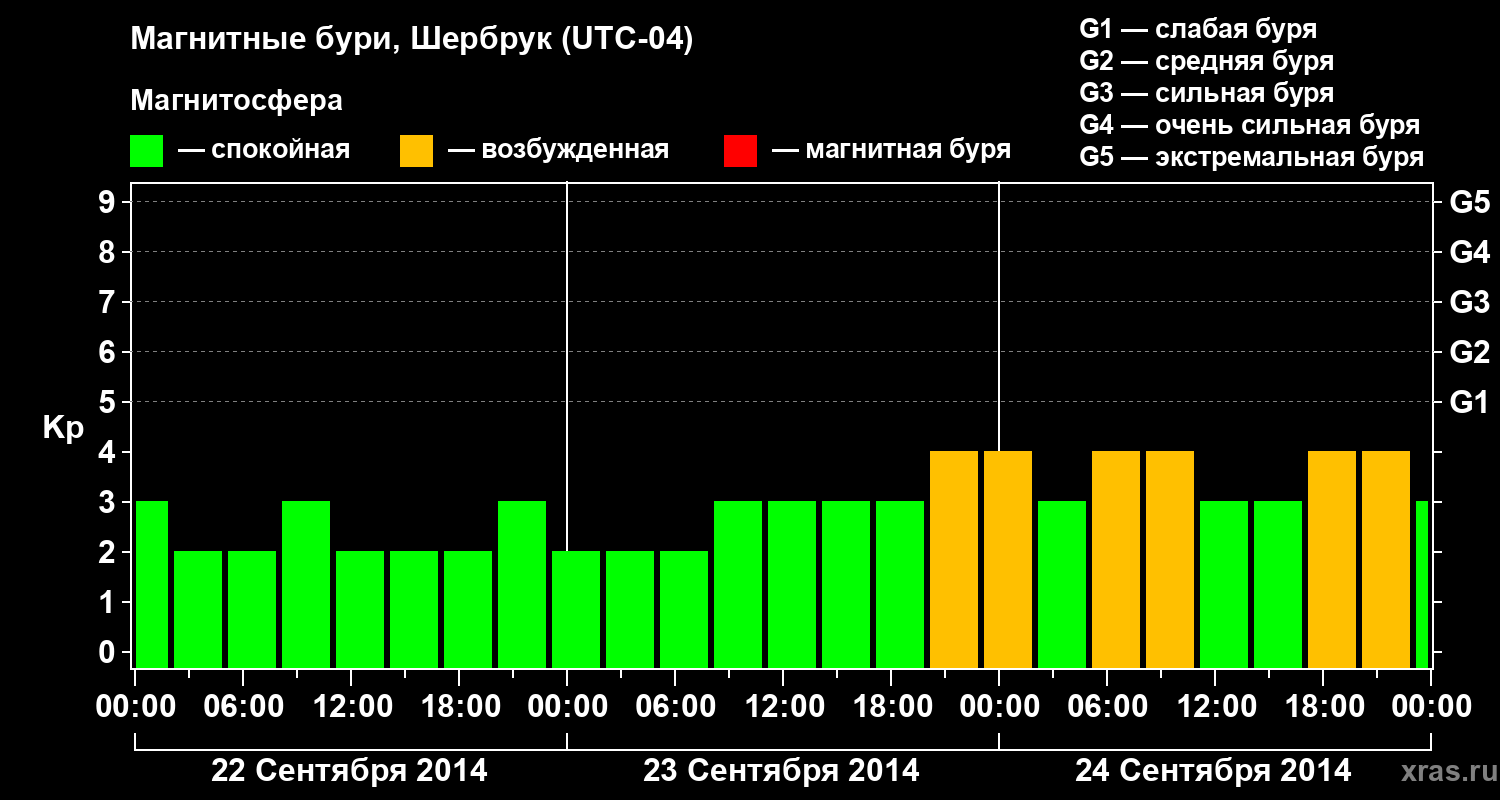The height and width of the screenshot is (800, 1500).
Task: Click the '23 Сентября 2014' date label
Action: 782,771
